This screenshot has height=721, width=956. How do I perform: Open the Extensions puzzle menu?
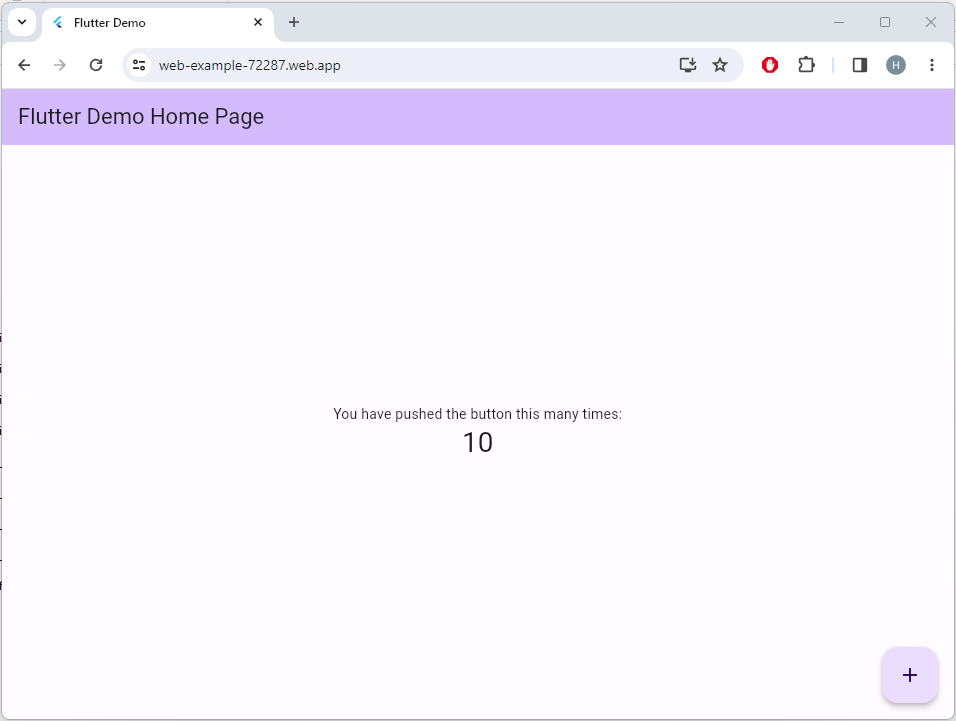[806, 65]
